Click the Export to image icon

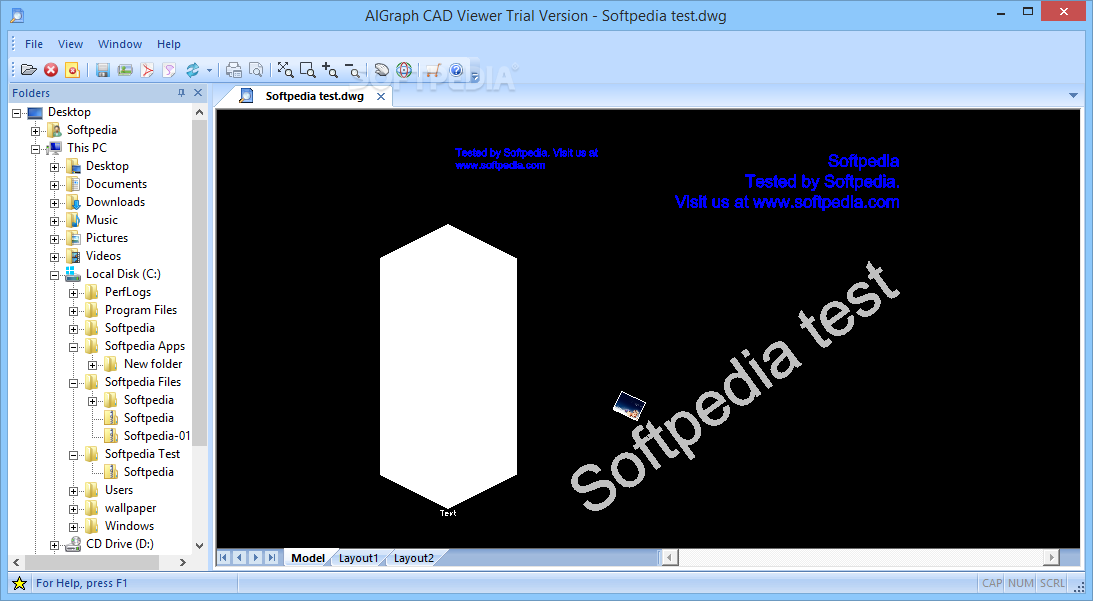click(x=125, y=70)
